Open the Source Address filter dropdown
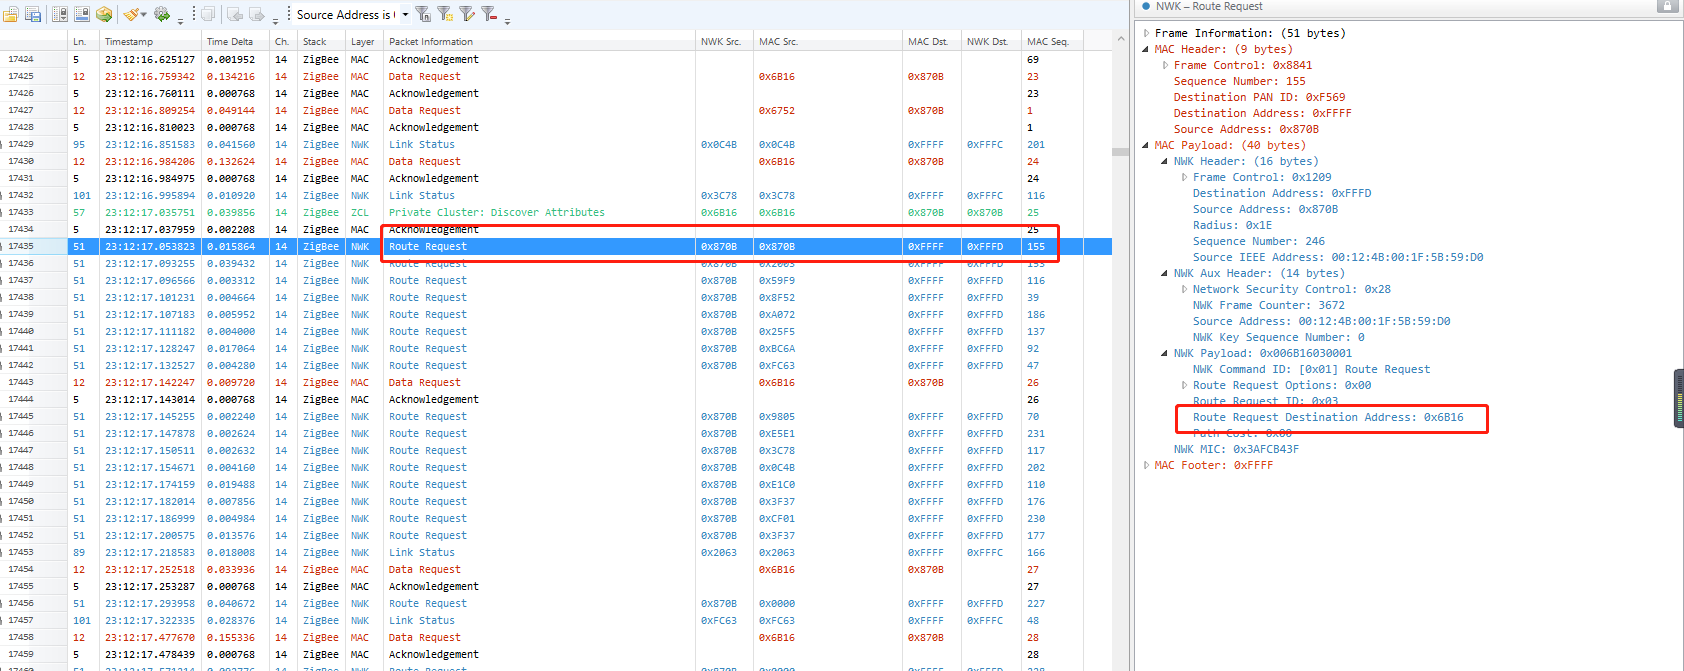Screen dimensions: 1684x671 405,14
